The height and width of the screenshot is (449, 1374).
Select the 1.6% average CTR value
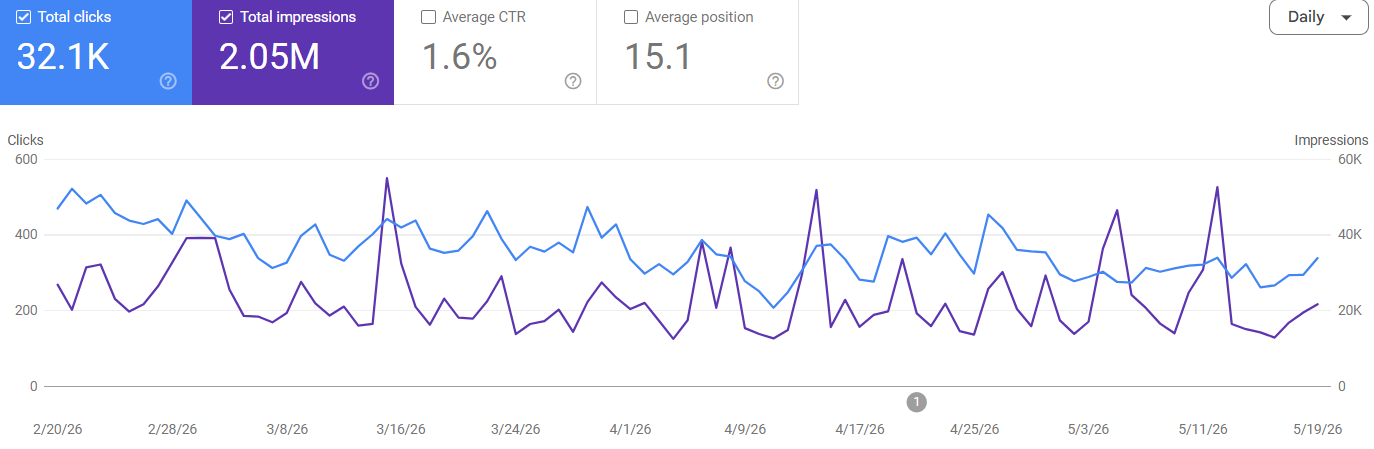459,57
